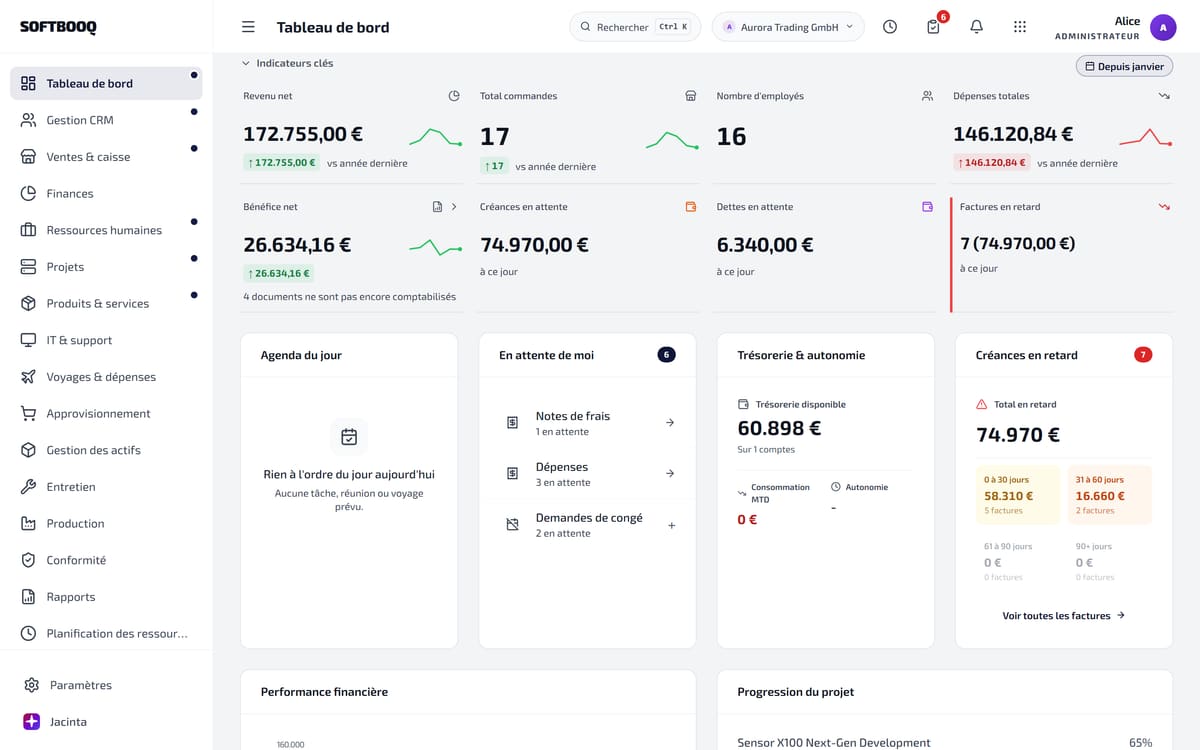Screen dimensions: 1200x750
Task: Click the Total commandes store icon
Action: 691,96
